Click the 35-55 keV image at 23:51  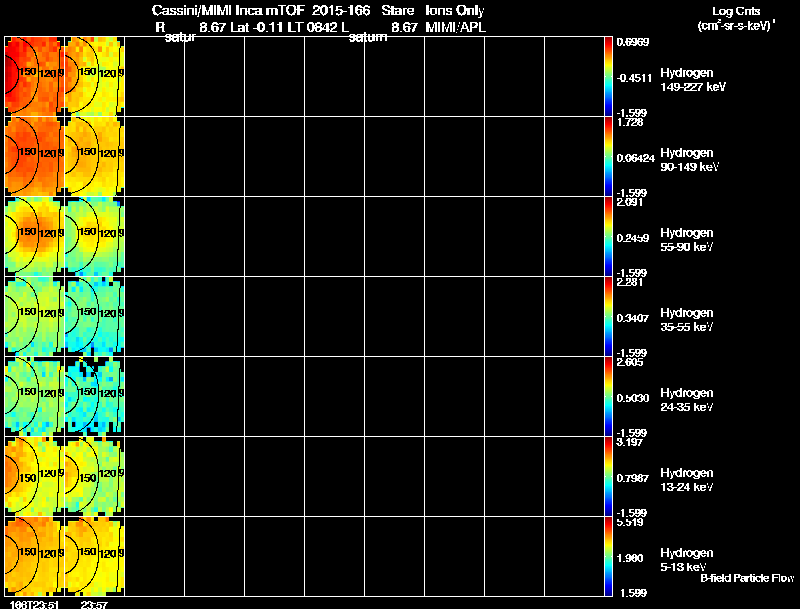(35, 317)
